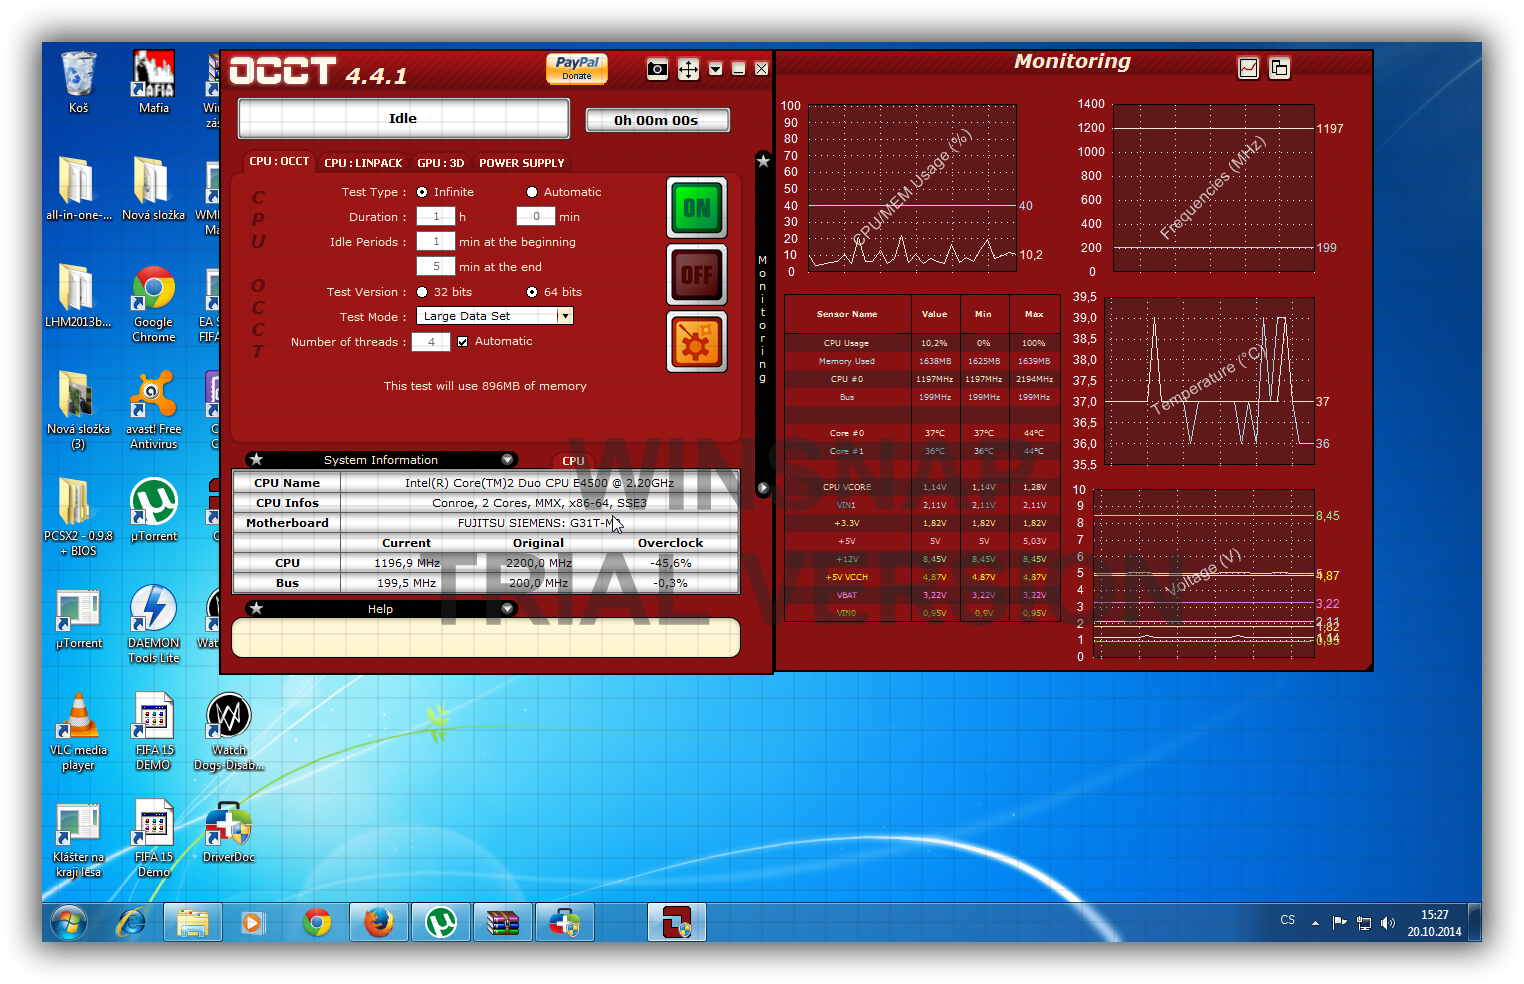
Task: Click the idle minutes at the end field
Action: [435, 266]
